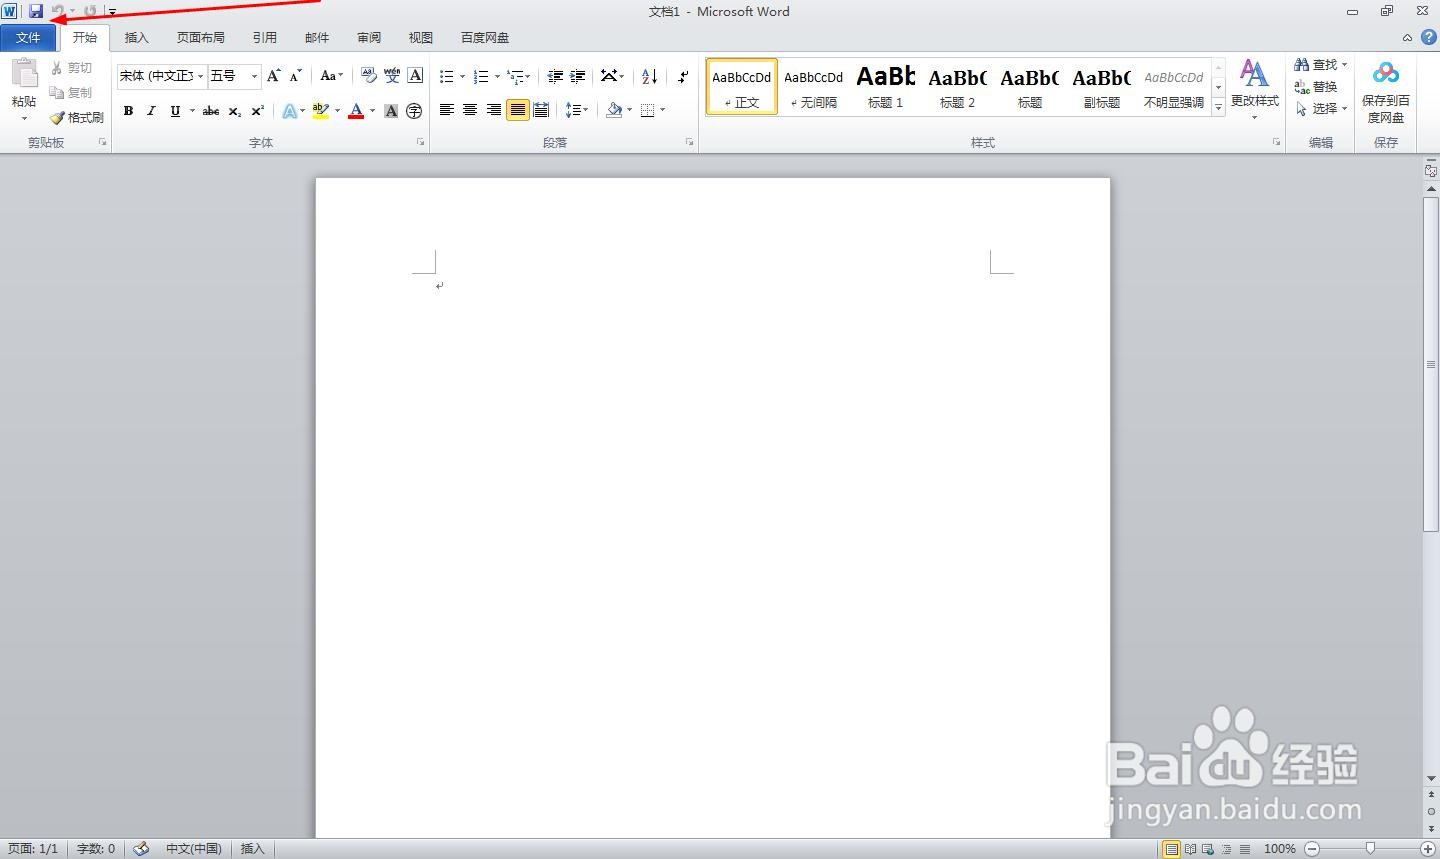Open the Find (查找) tool
Image resolution: width=1440 pixels, height=859 pixels.
(1318, 64)
